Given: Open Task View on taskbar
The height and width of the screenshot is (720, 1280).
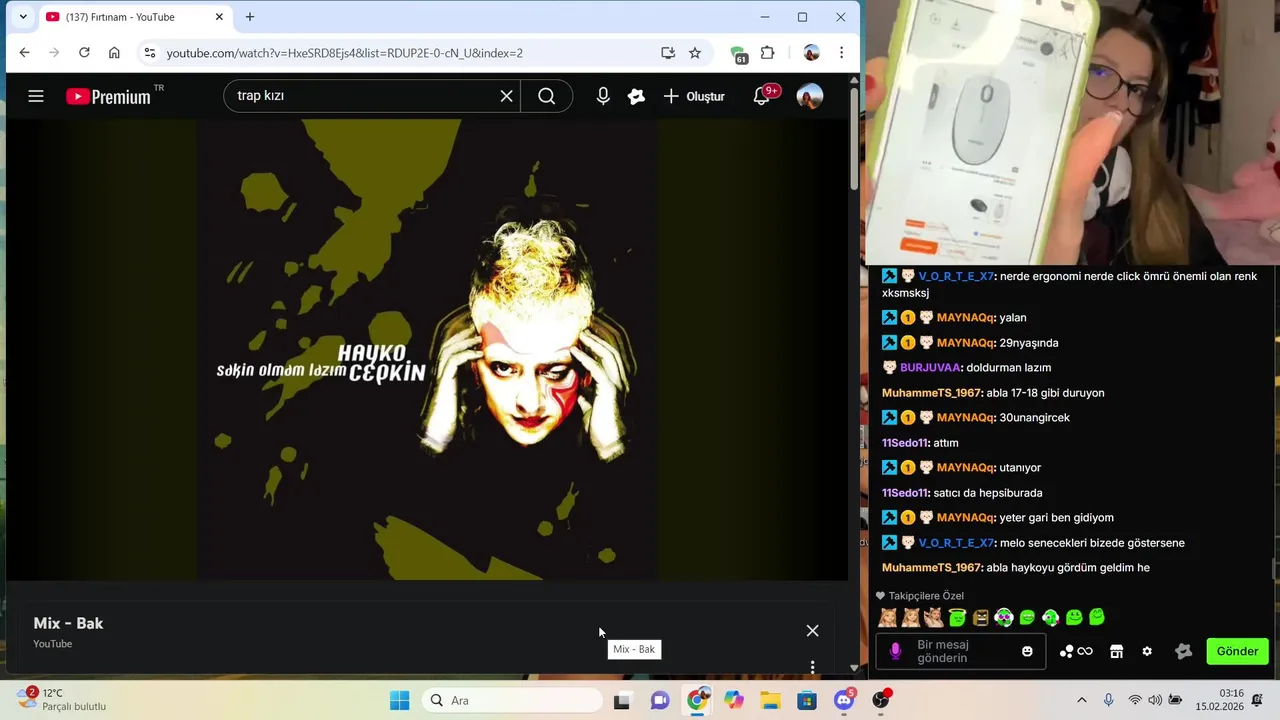Looking at the screenshot, I should [x=622, y=700].
